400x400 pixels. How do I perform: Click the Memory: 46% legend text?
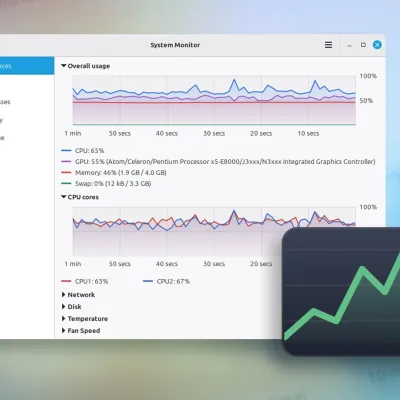point(121,173)
